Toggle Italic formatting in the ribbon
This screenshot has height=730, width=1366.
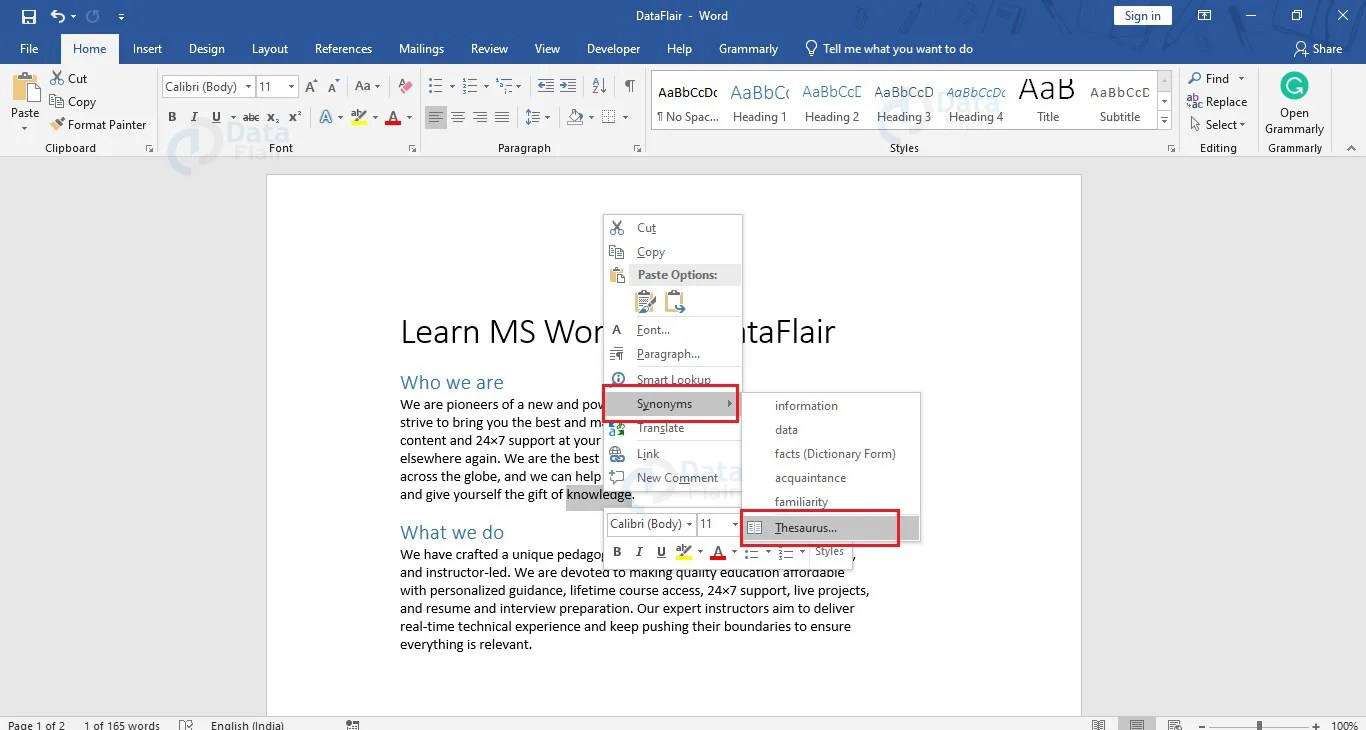(x=194, y=117)
